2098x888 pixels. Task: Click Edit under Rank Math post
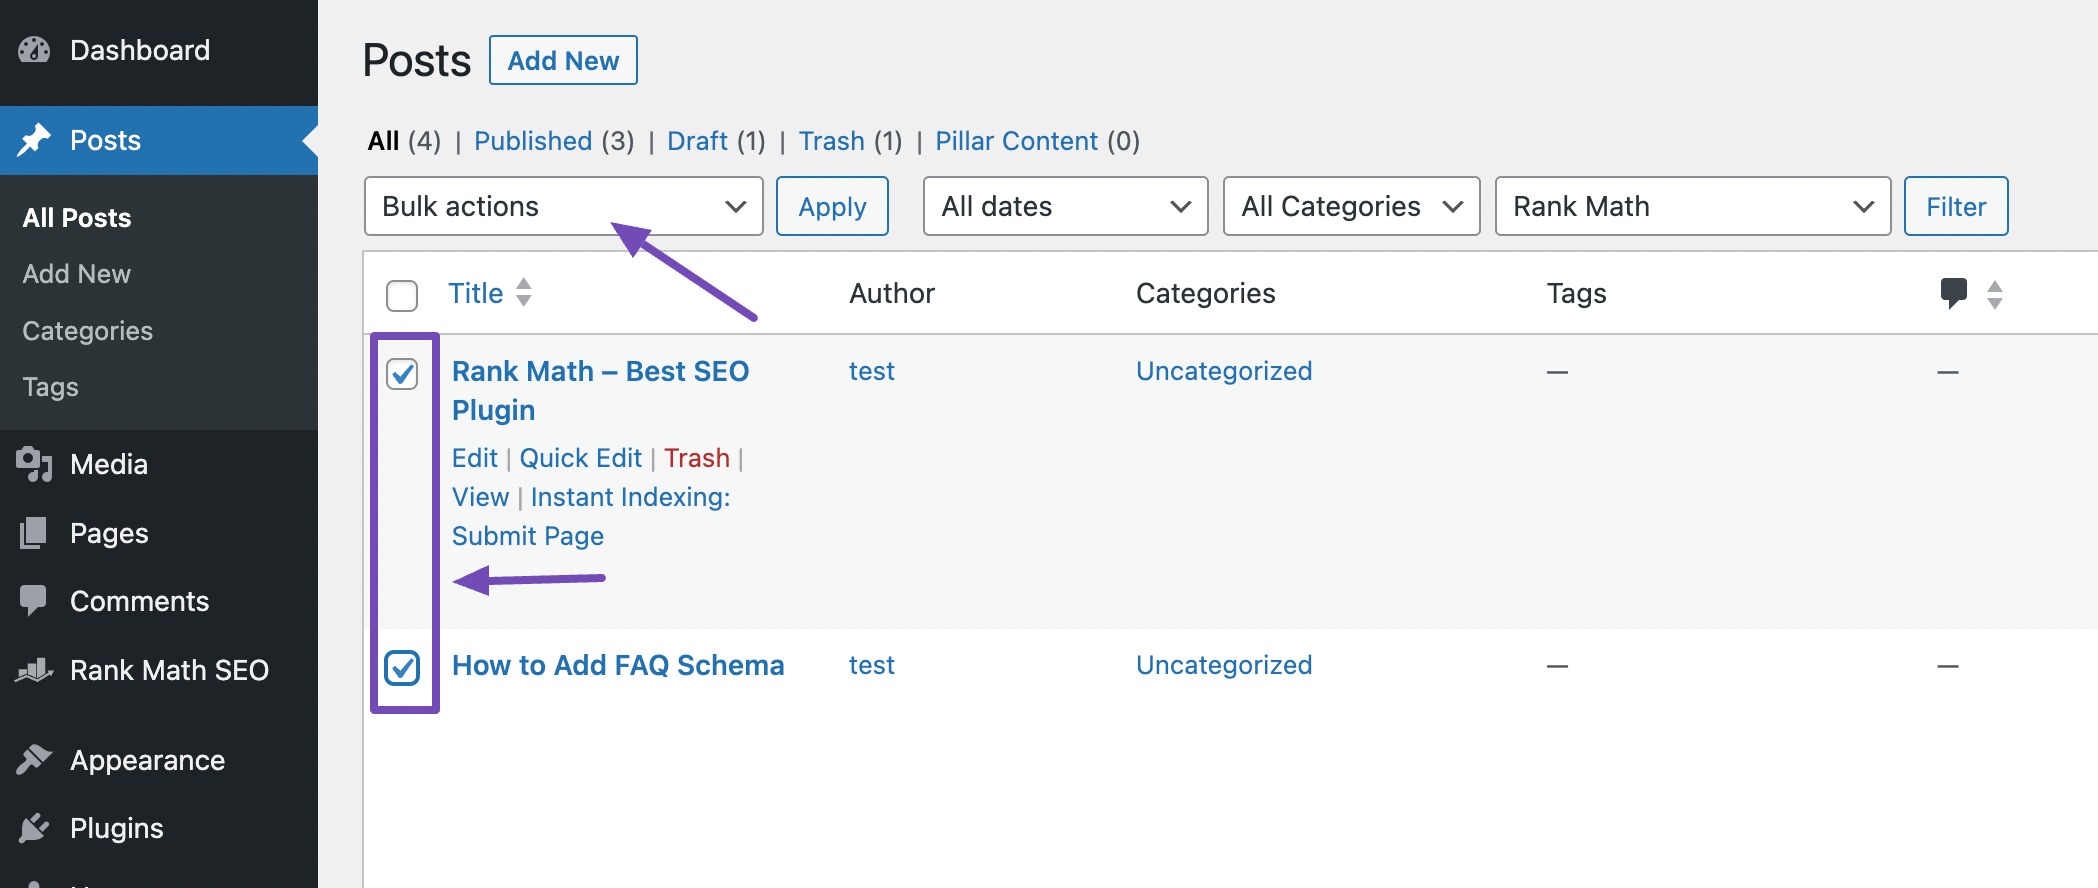474,458
